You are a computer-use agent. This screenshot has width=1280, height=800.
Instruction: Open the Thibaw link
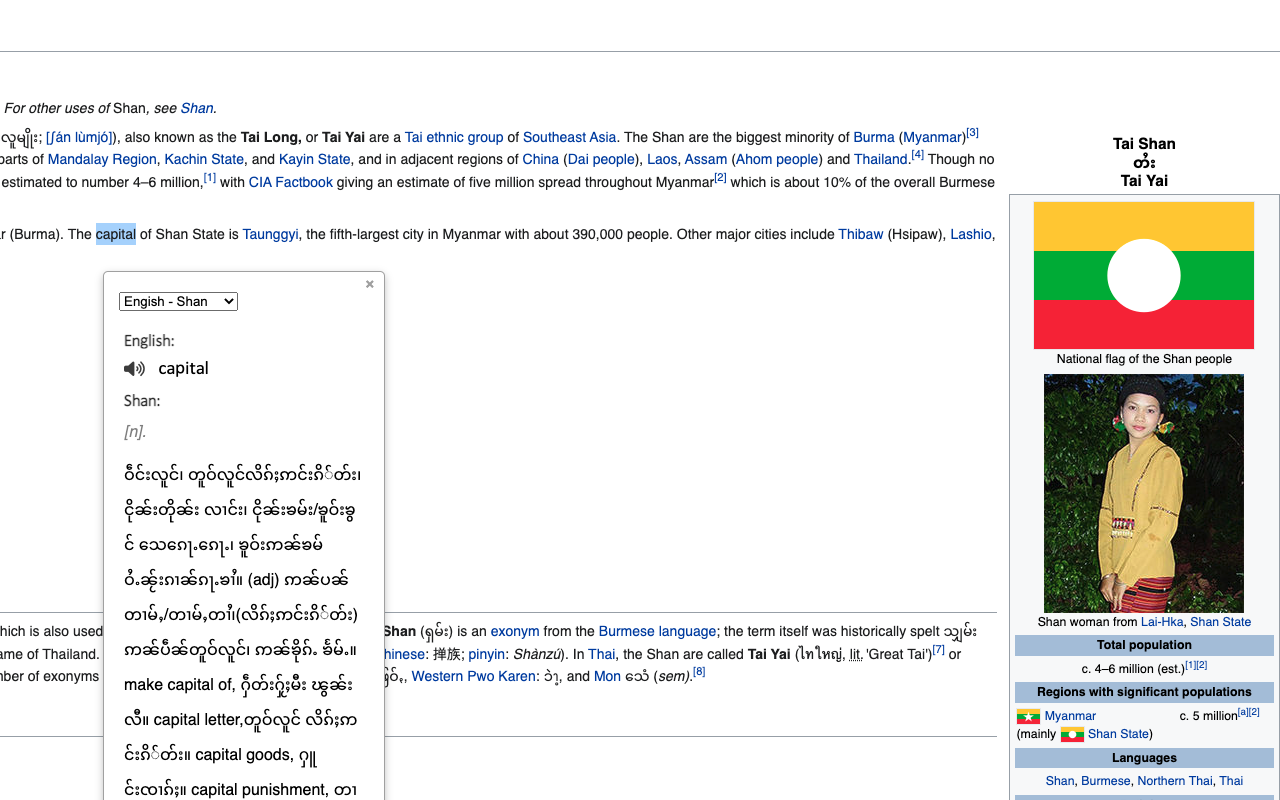pyautogui.click(x=860, y=234)
